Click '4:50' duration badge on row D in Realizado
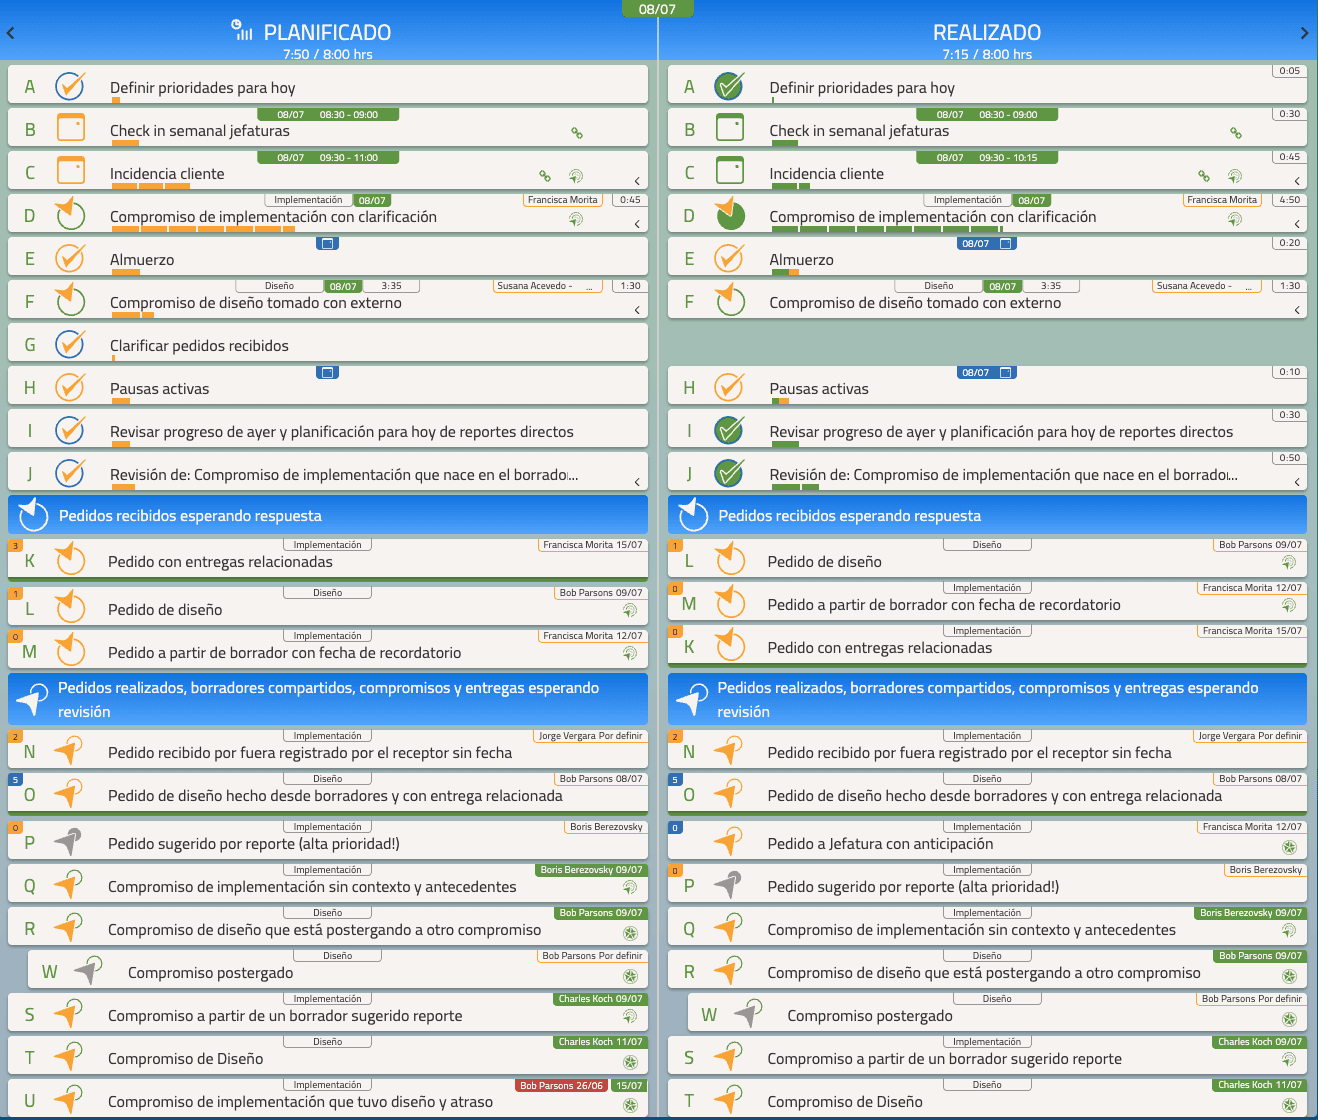Image resolution: width=1318 pixels, height=1120 pixels. pyautogui.click(x=1289, y=200)
